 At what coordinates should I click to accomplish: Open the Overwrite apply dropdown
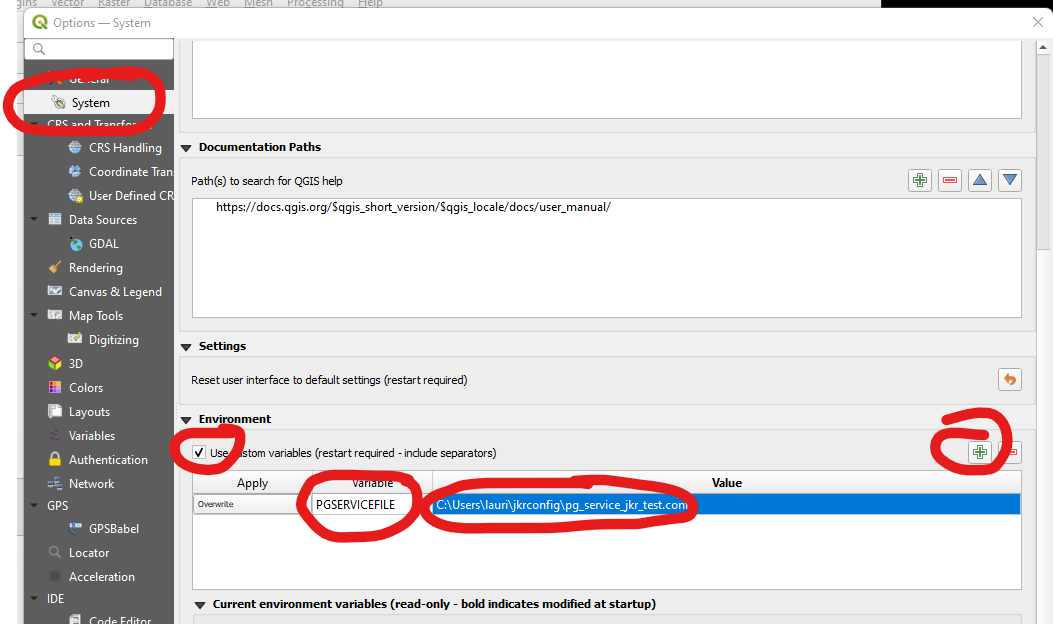(252, 504)
